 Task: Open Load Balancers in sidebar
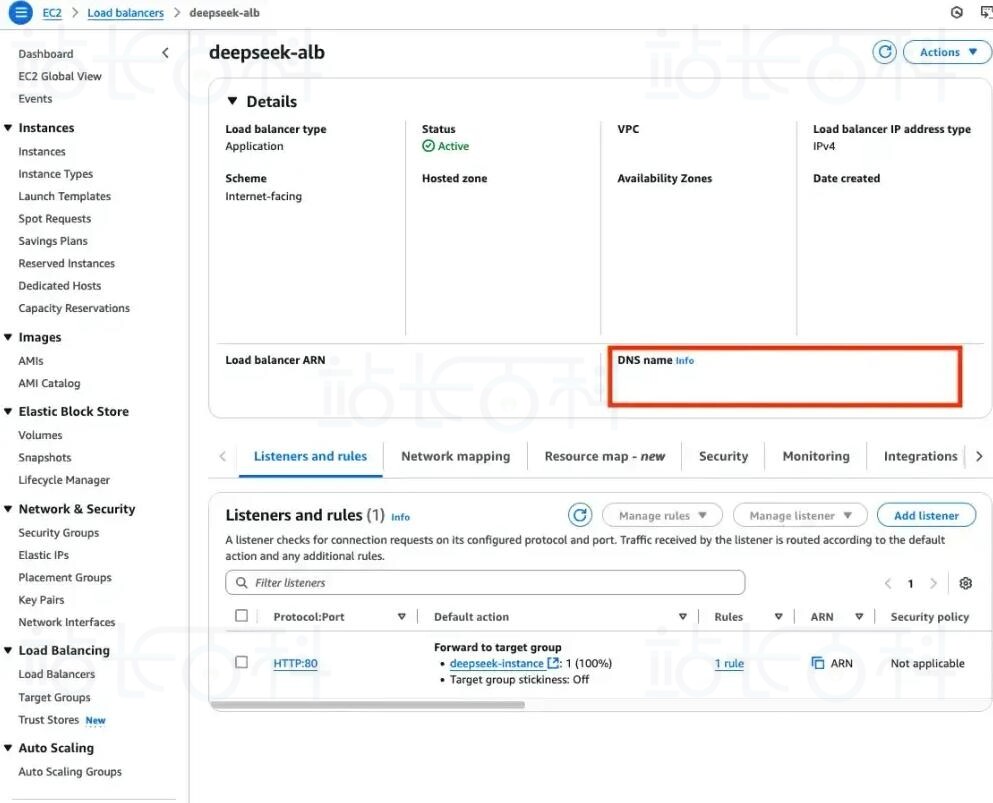point(56,674)
